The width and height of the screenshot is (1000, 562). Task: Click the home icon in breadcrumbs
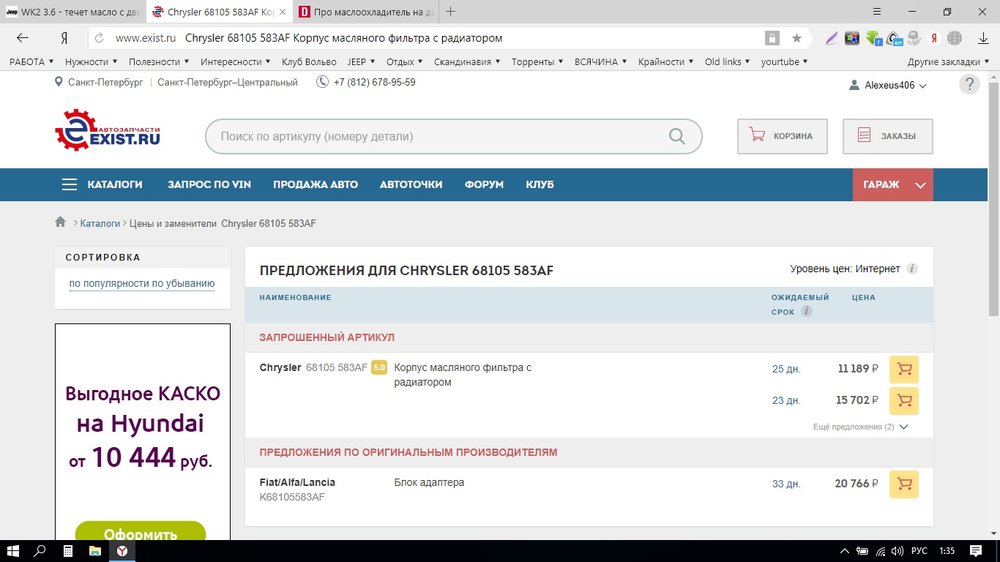(x=60, y=222)
